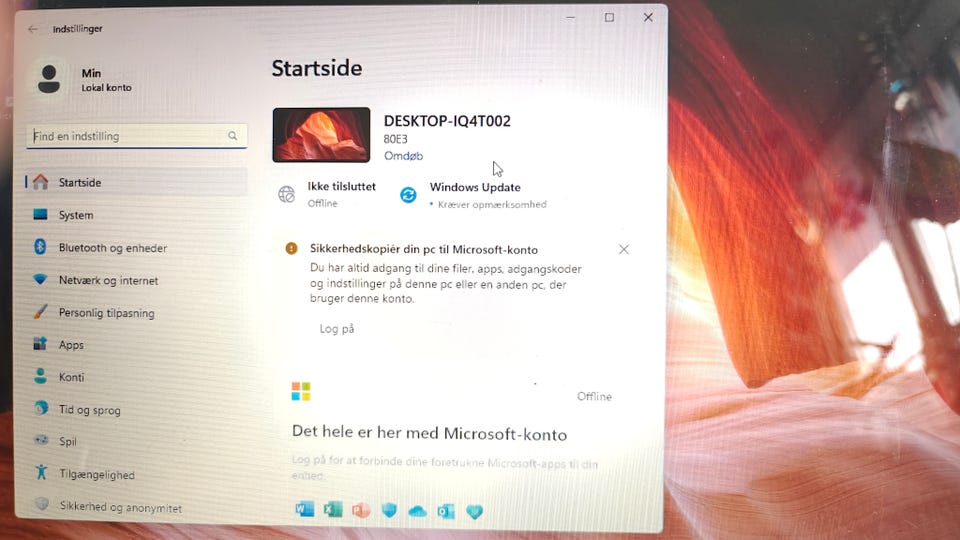Viewport: 960px width, 540px height.
Task: Click the Apps grid icon
Action: [x=40, y=343]
